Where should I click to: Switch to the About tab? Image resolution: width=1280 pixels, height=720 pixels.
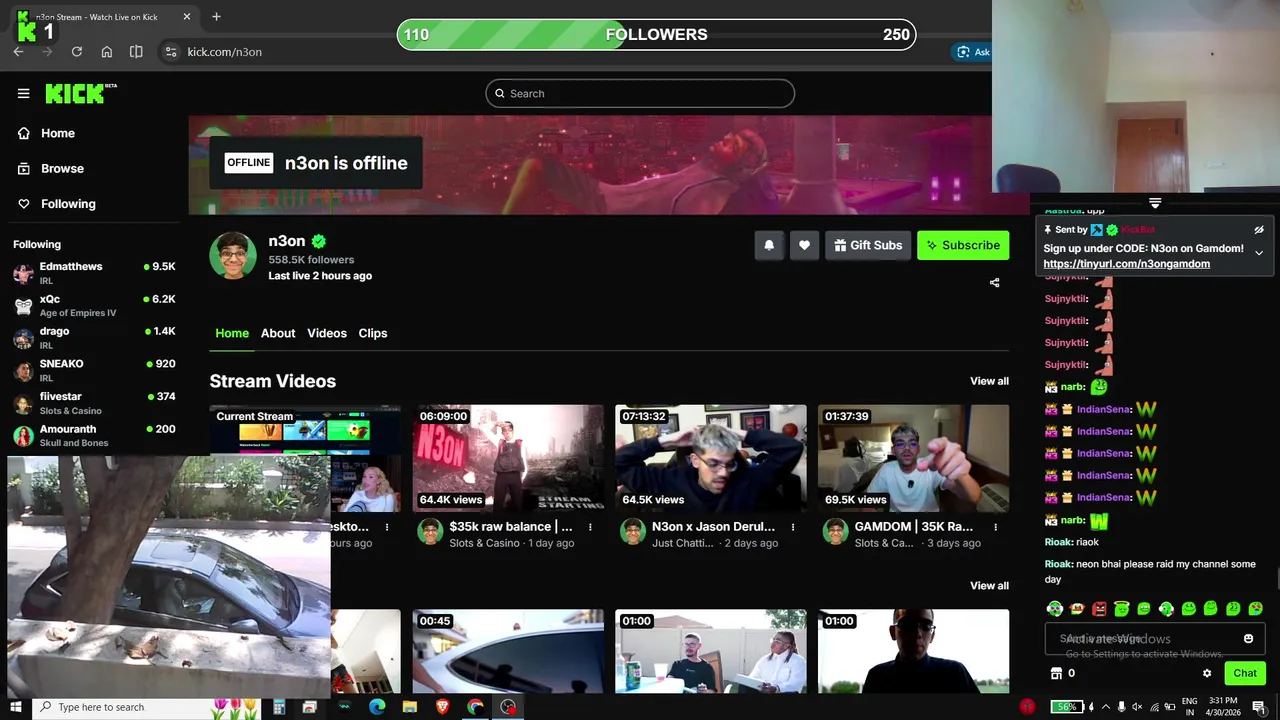pyautogui.click(x=278, y=333)
